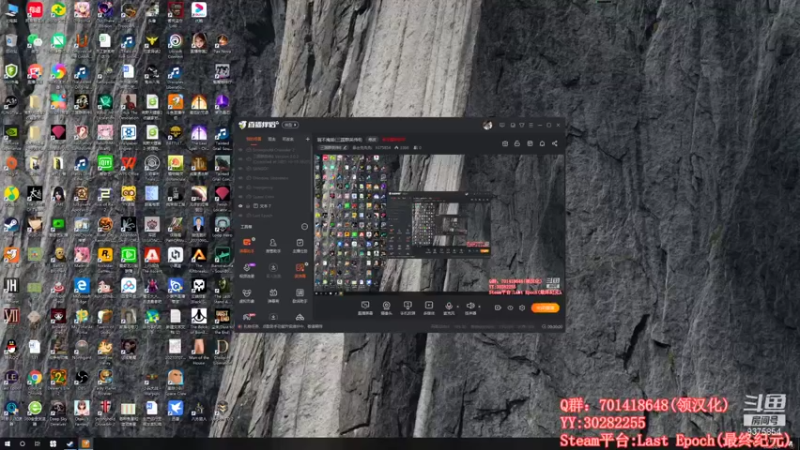Add a camera source from bottom toolbar
The height and width of the screenshot is (450, 800).
pos(386,305)
